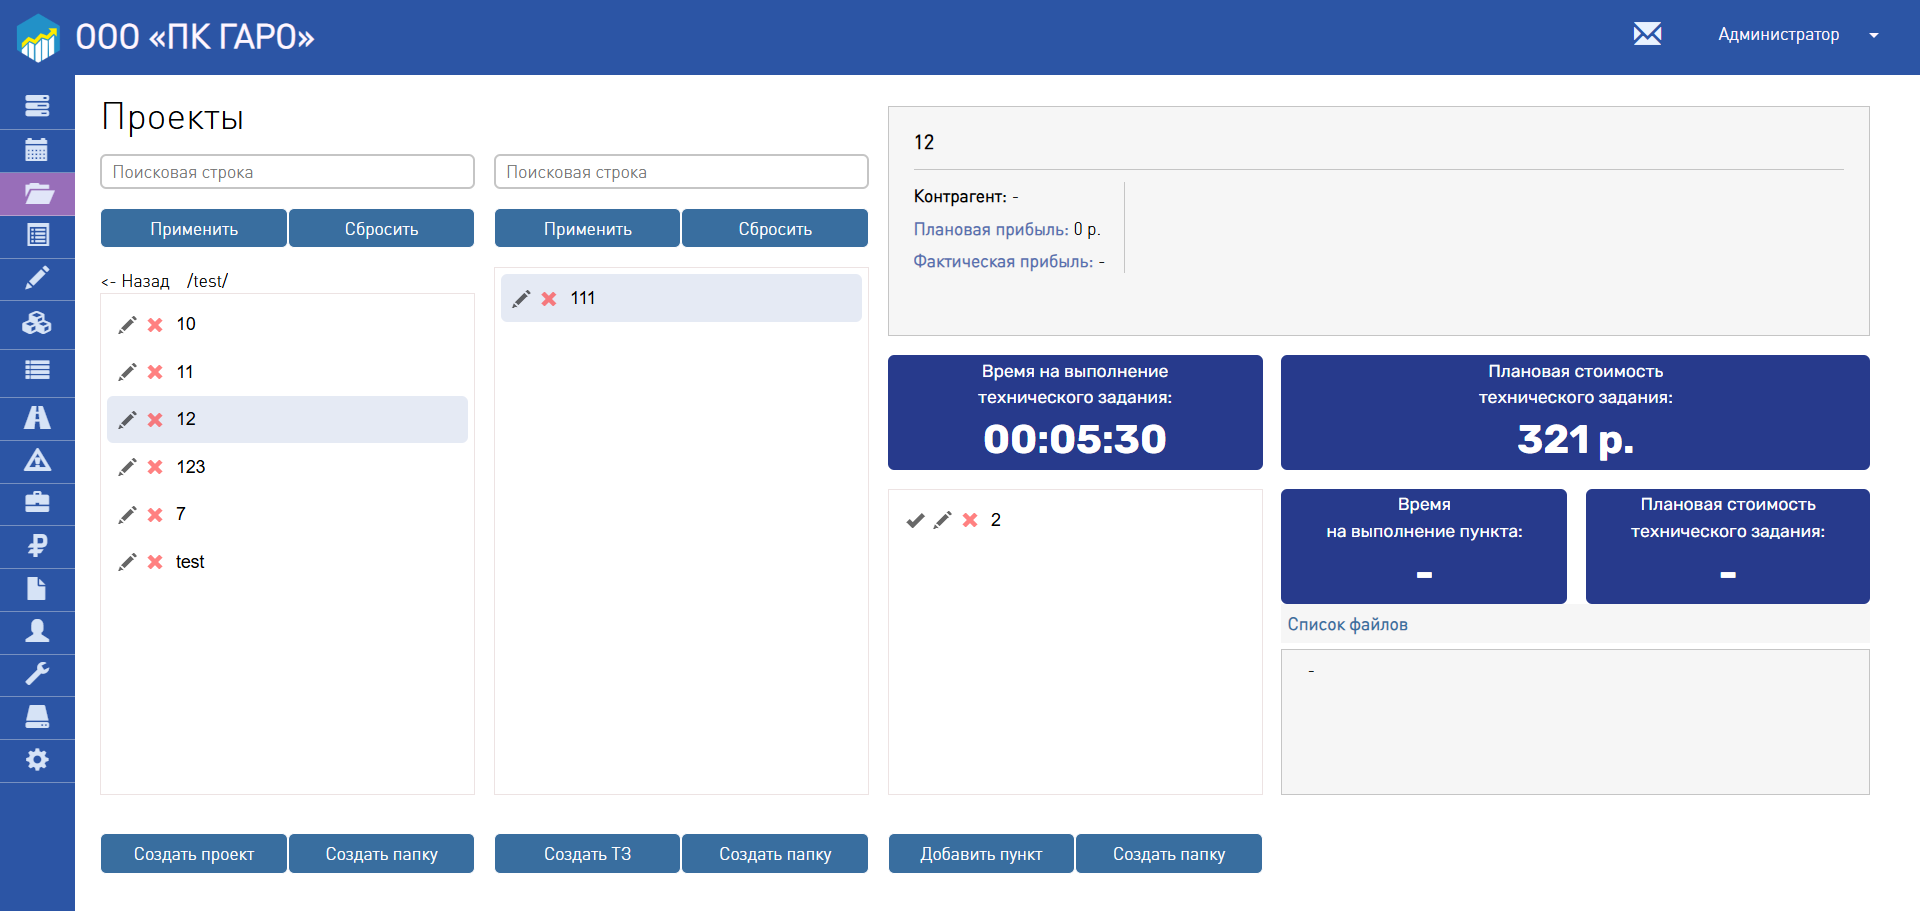Delete the test project with its red cross

(x=155, y=562)
